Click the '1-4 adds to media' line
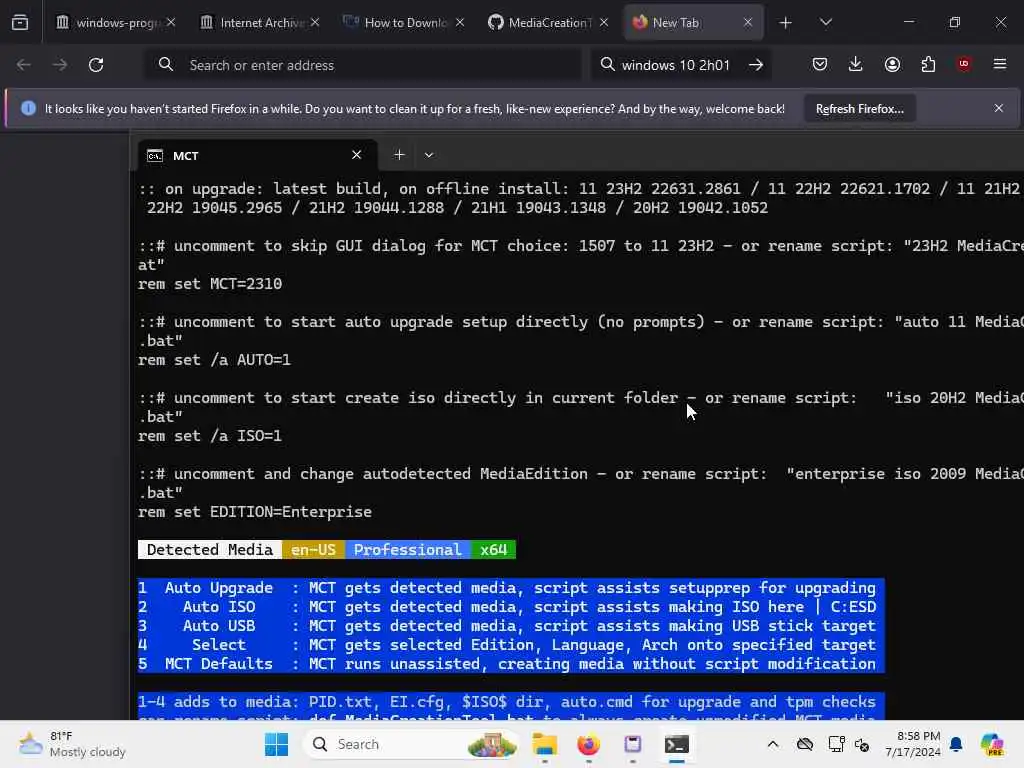This screenshot has height=768, width=1024. pyautogui.click(x=511, y=702)
